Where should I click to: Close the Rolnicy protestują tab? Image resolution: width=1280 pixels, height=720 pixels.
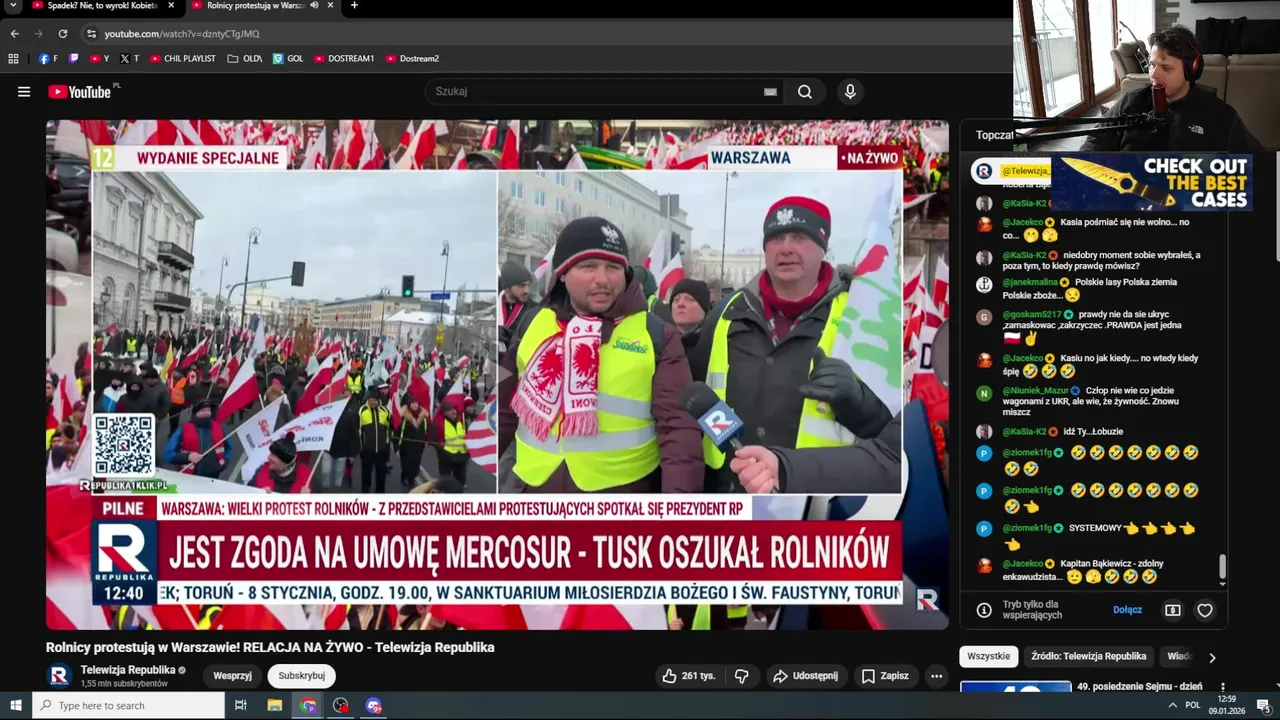tap(331, 5)
